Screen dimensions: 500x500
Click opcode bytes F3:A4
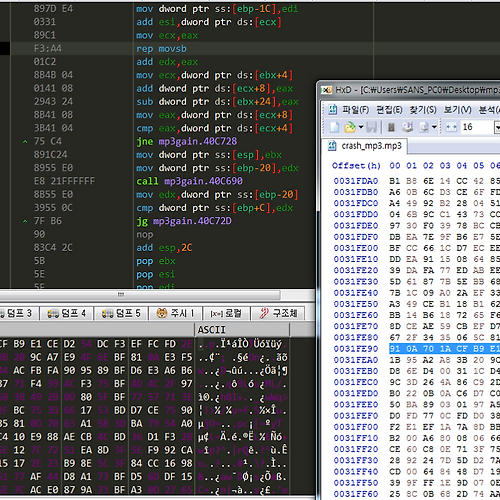pos(48,49)
